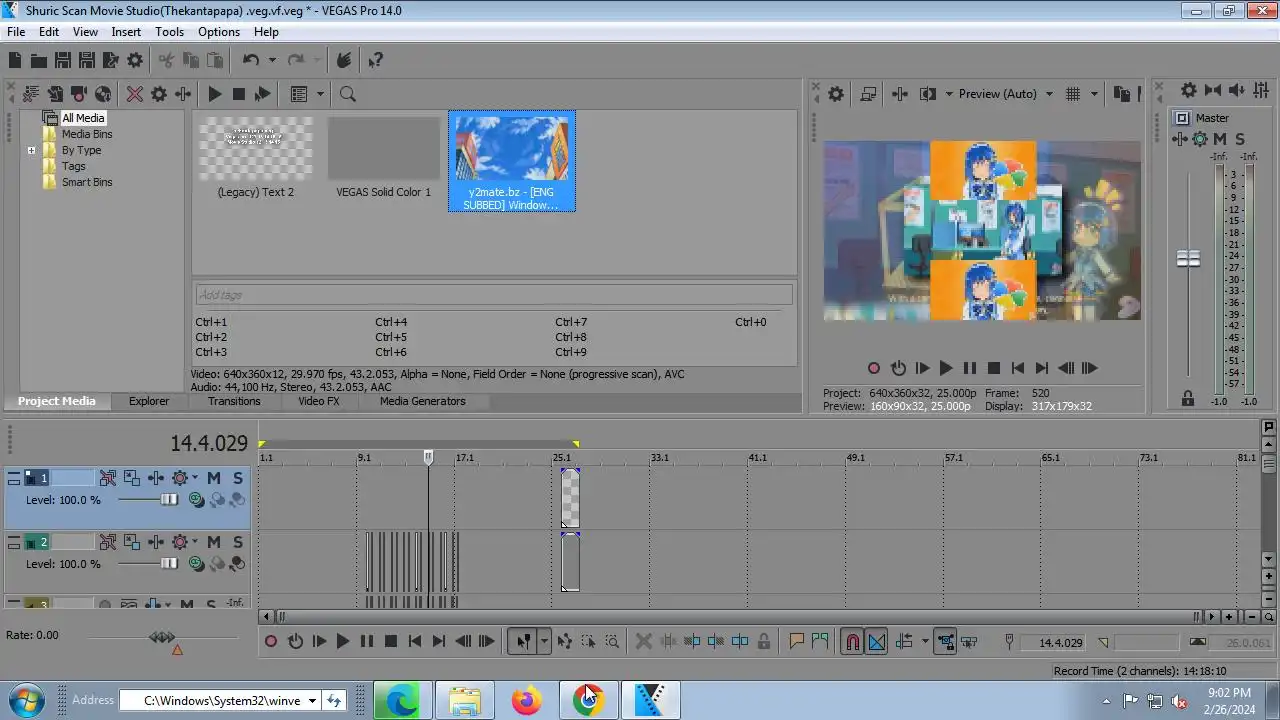
Task: Switch to the Media Generators tab
Action: click(x=422, y=401)
